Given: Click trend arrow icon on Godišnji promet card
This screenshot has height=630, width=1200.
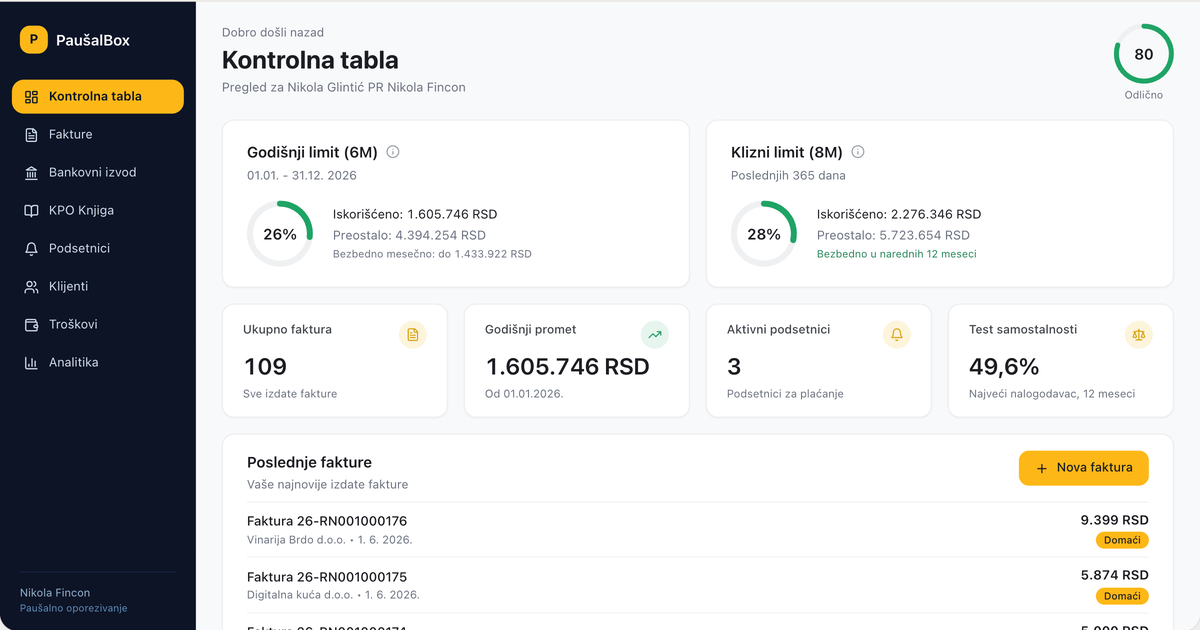Looking at the screenshot, I should (x=655, y=335).
